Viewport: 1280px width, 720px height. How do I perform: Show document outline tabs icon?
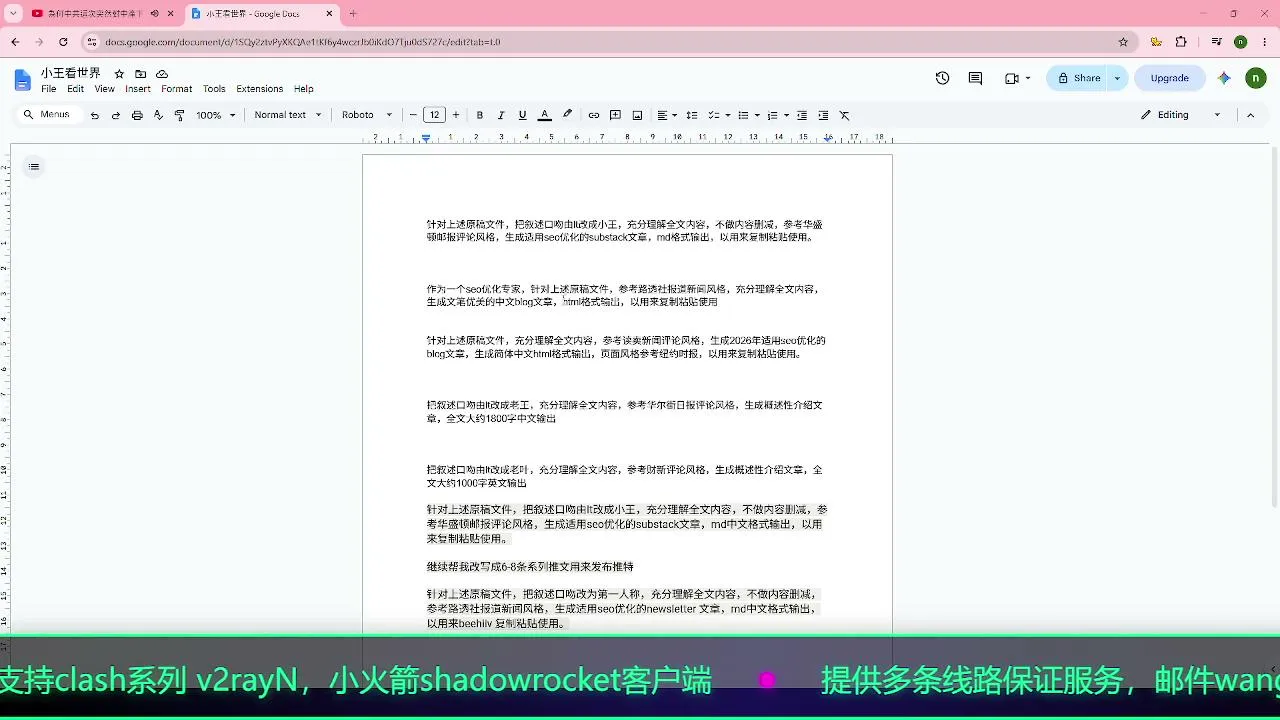34,167
